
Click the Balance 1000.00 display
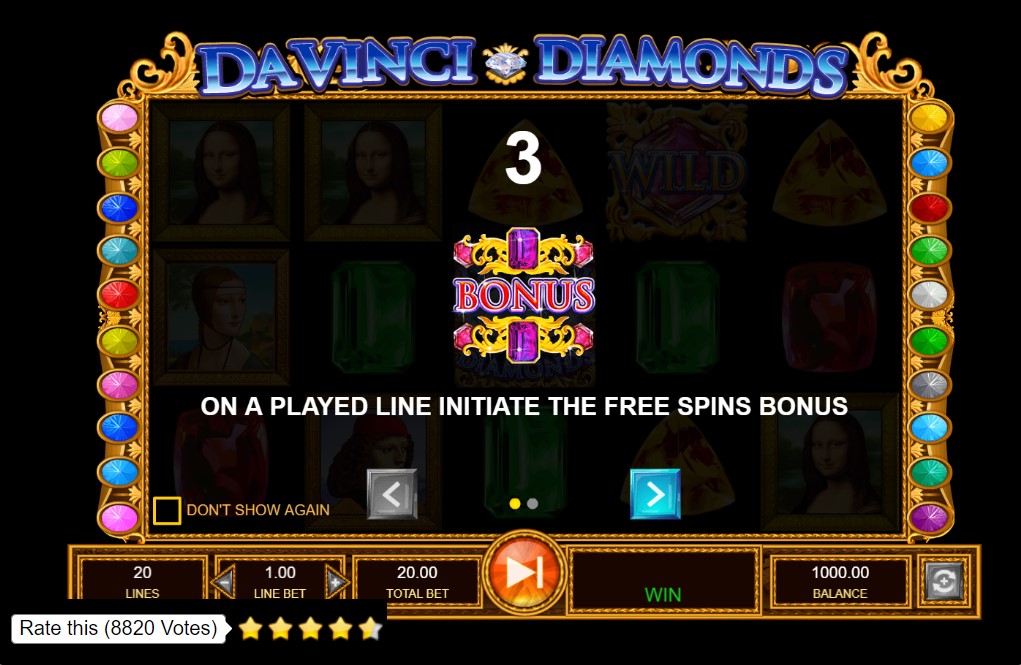(840, 582)
